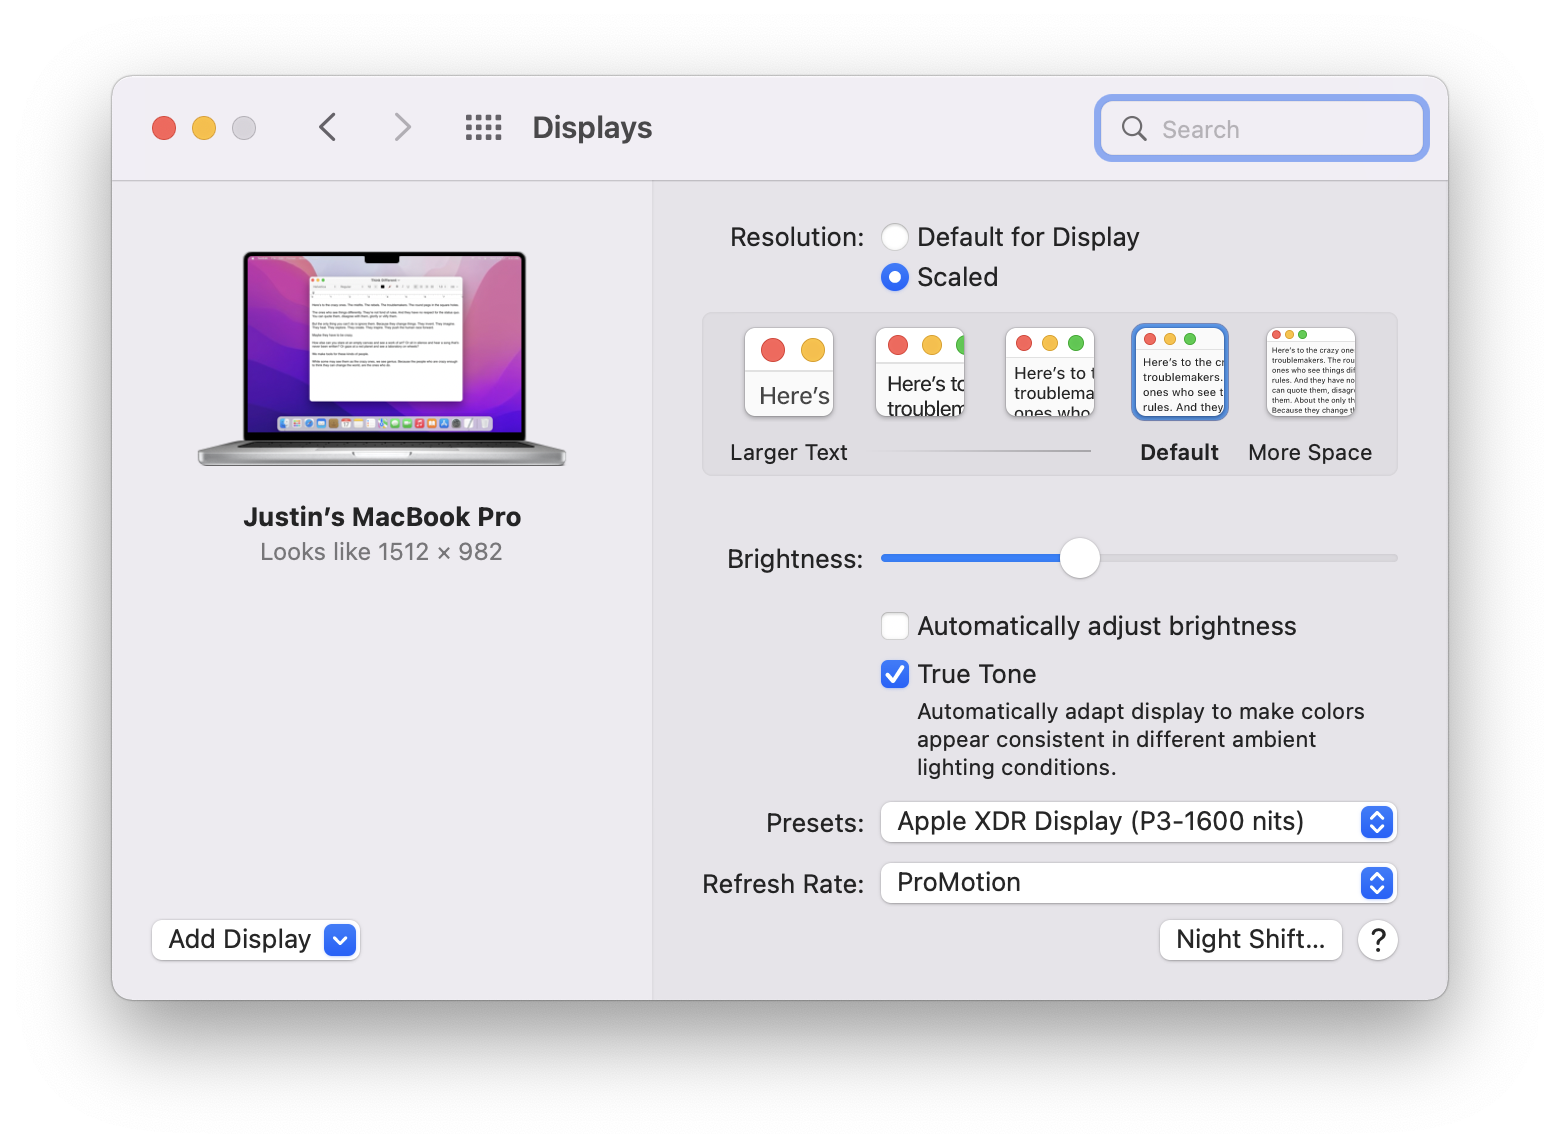Minimize the Displays window
Viewport: 1560px width, 1148px height.
coord(204,128)
